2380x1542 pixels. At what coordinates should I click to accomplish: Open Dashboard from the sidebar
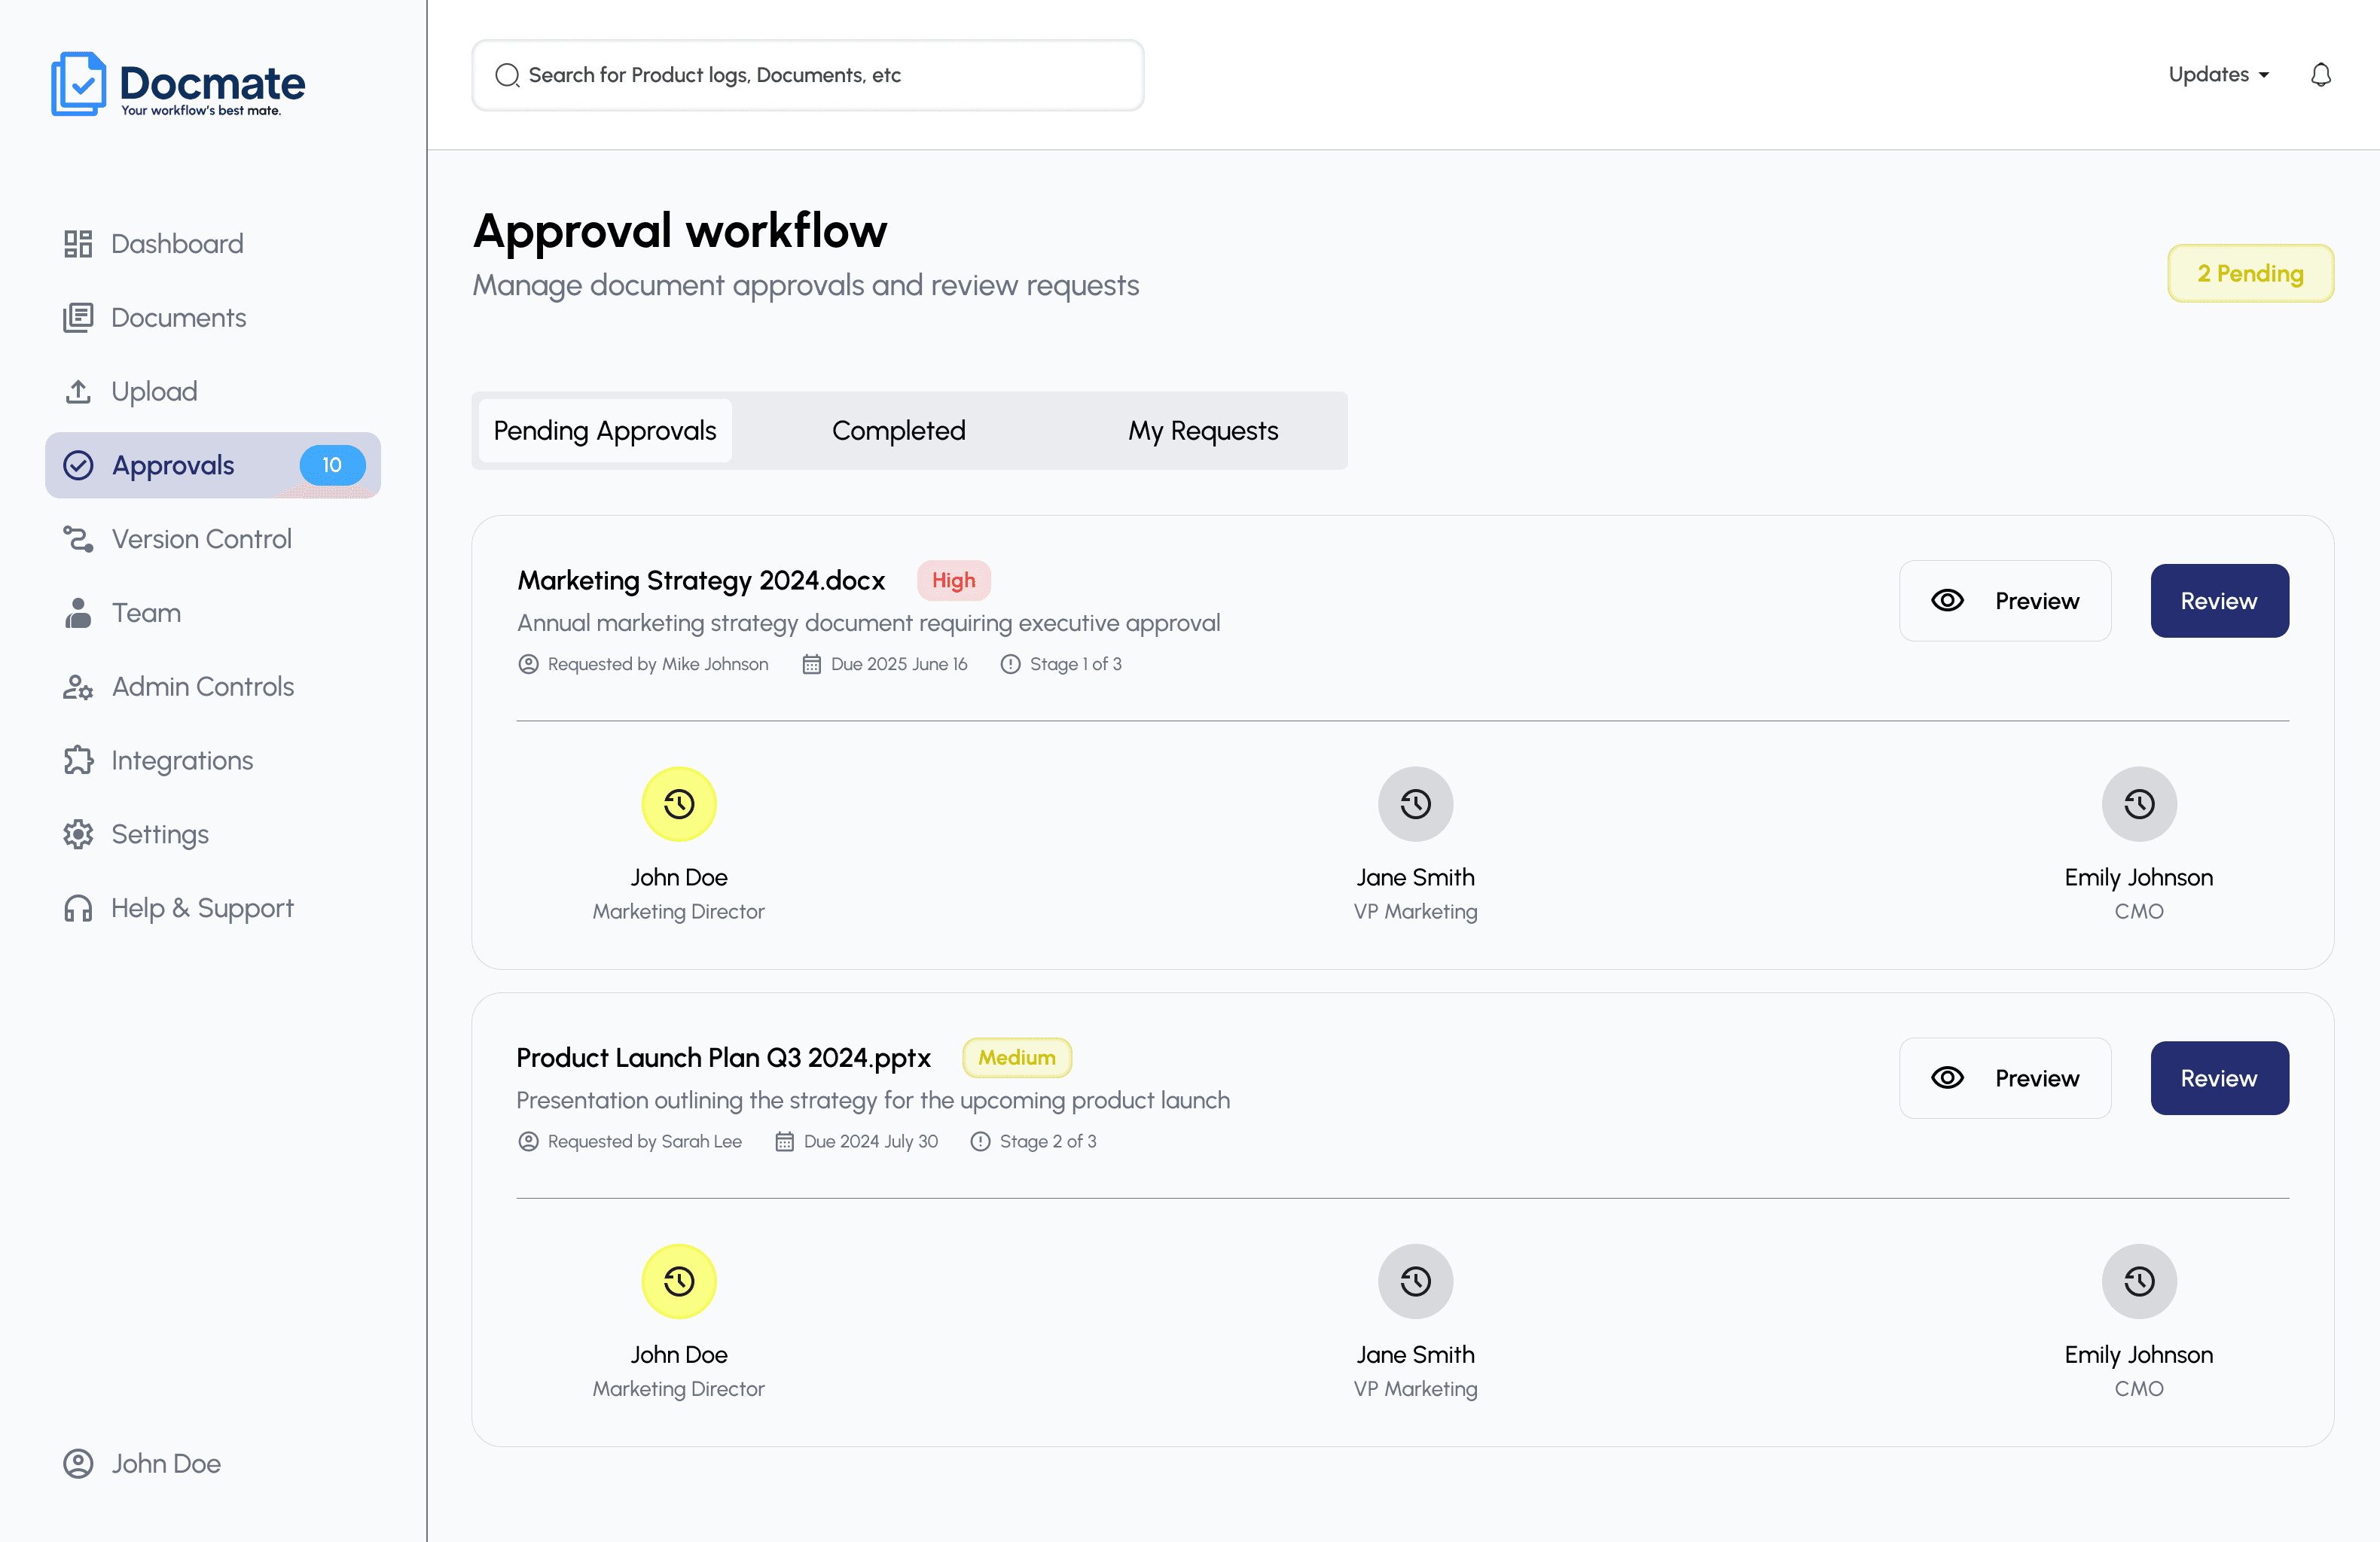[x=154, y=244]
